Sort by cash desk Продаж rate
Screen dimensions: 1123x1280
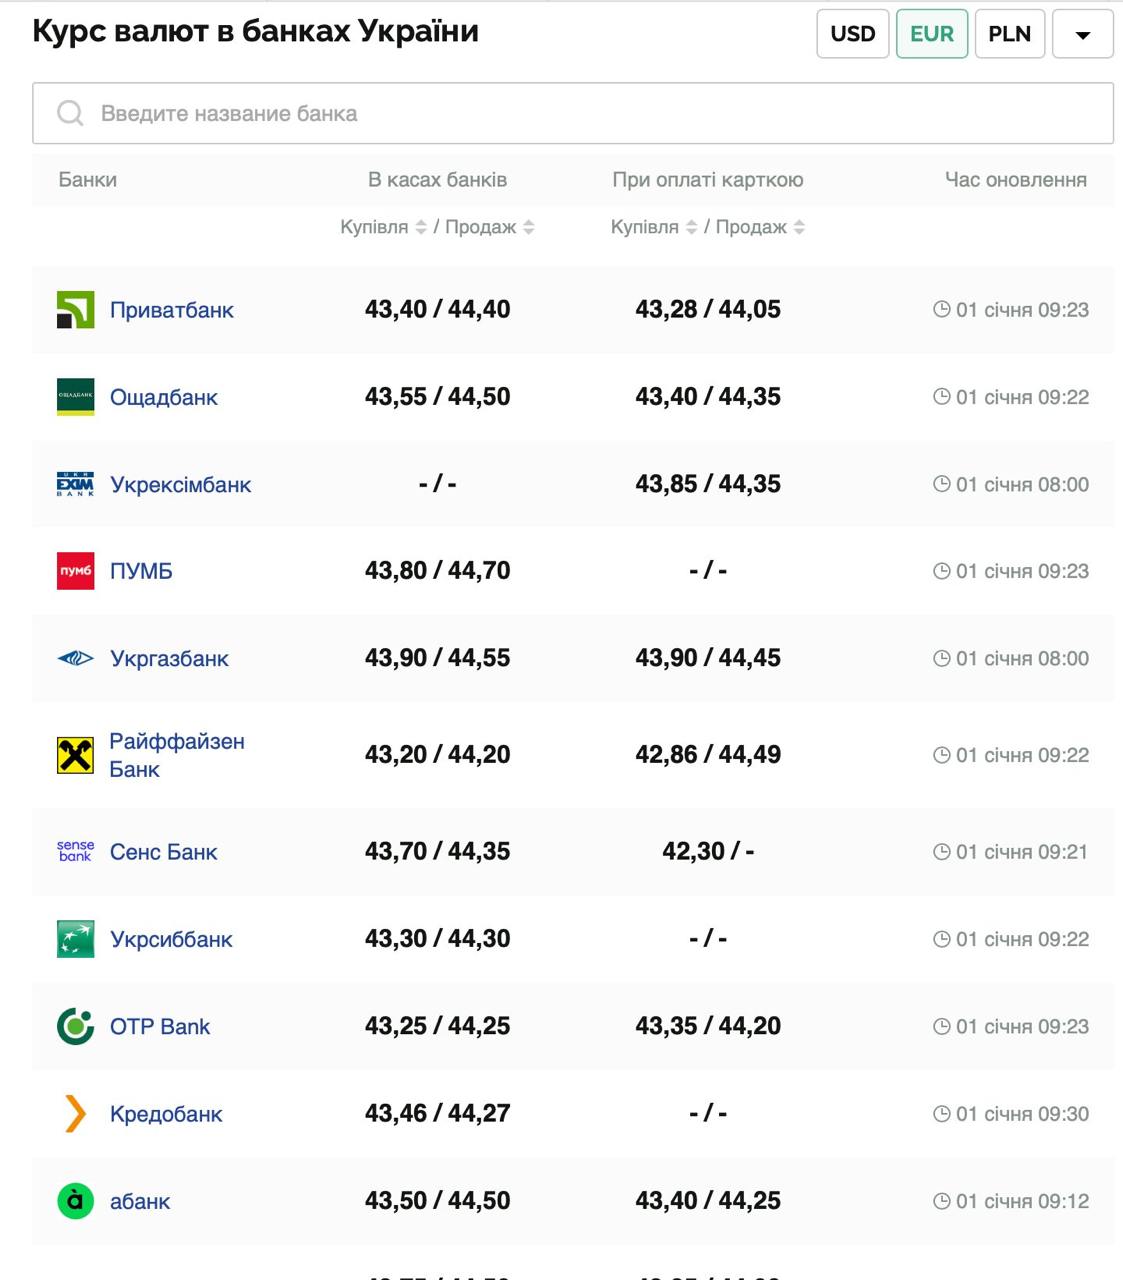529,228
